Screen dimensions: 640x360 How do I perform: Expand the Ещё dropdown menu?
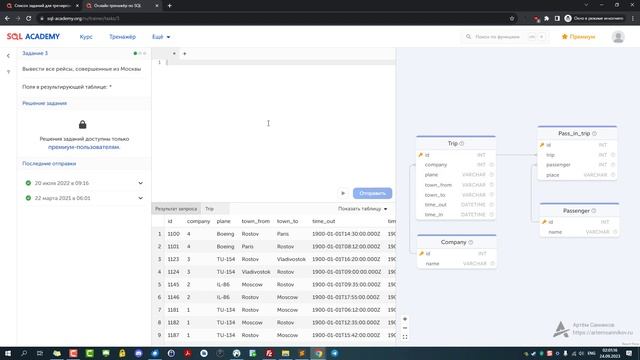[x=161, y=37]
